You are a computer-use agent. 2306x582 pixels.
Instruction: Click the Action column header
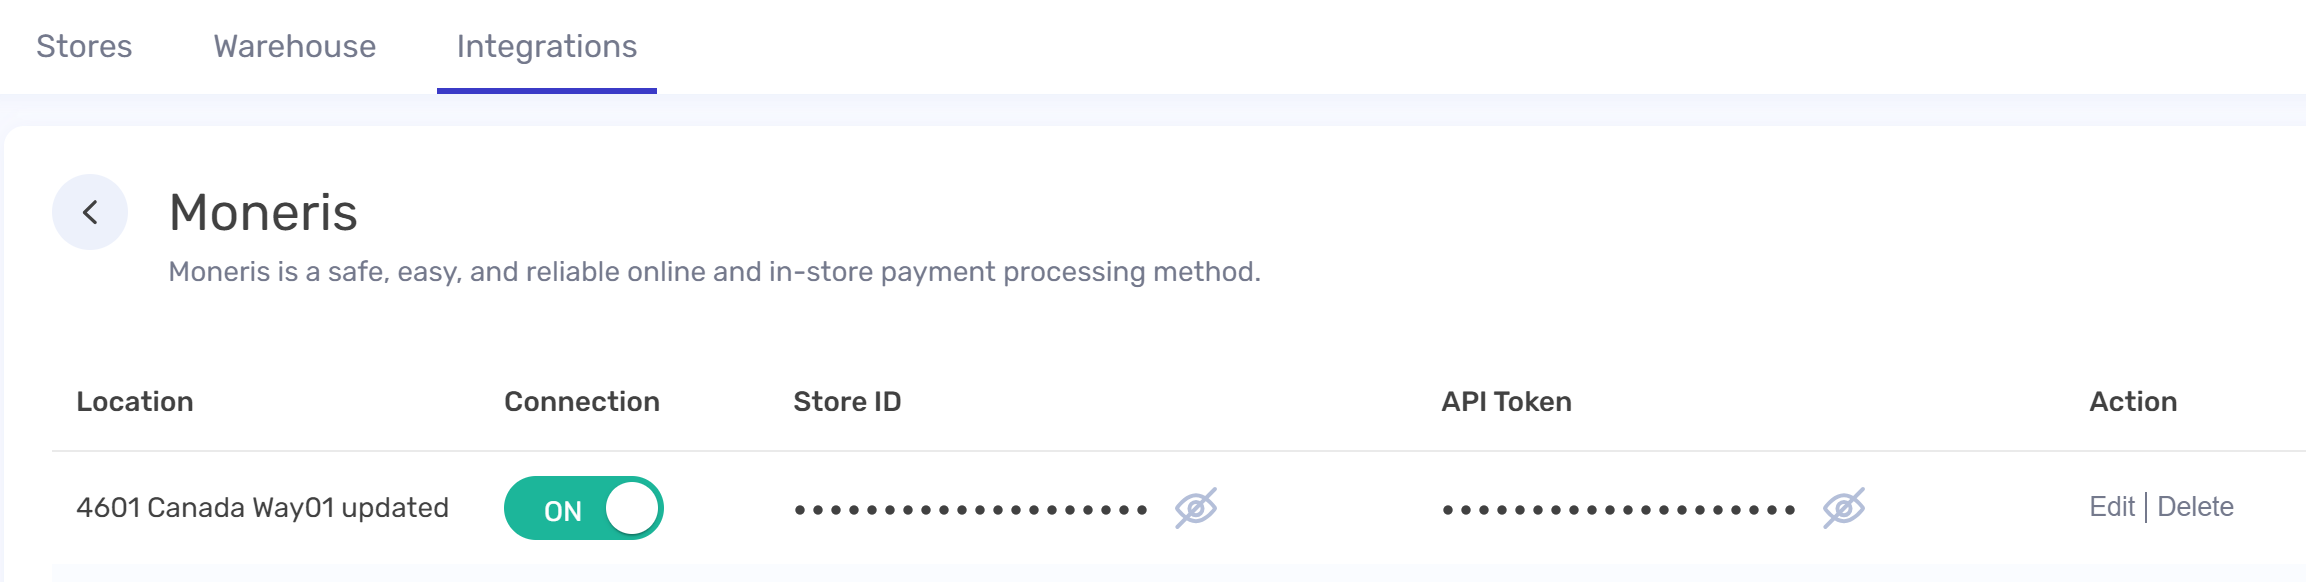pos(2133,401)
